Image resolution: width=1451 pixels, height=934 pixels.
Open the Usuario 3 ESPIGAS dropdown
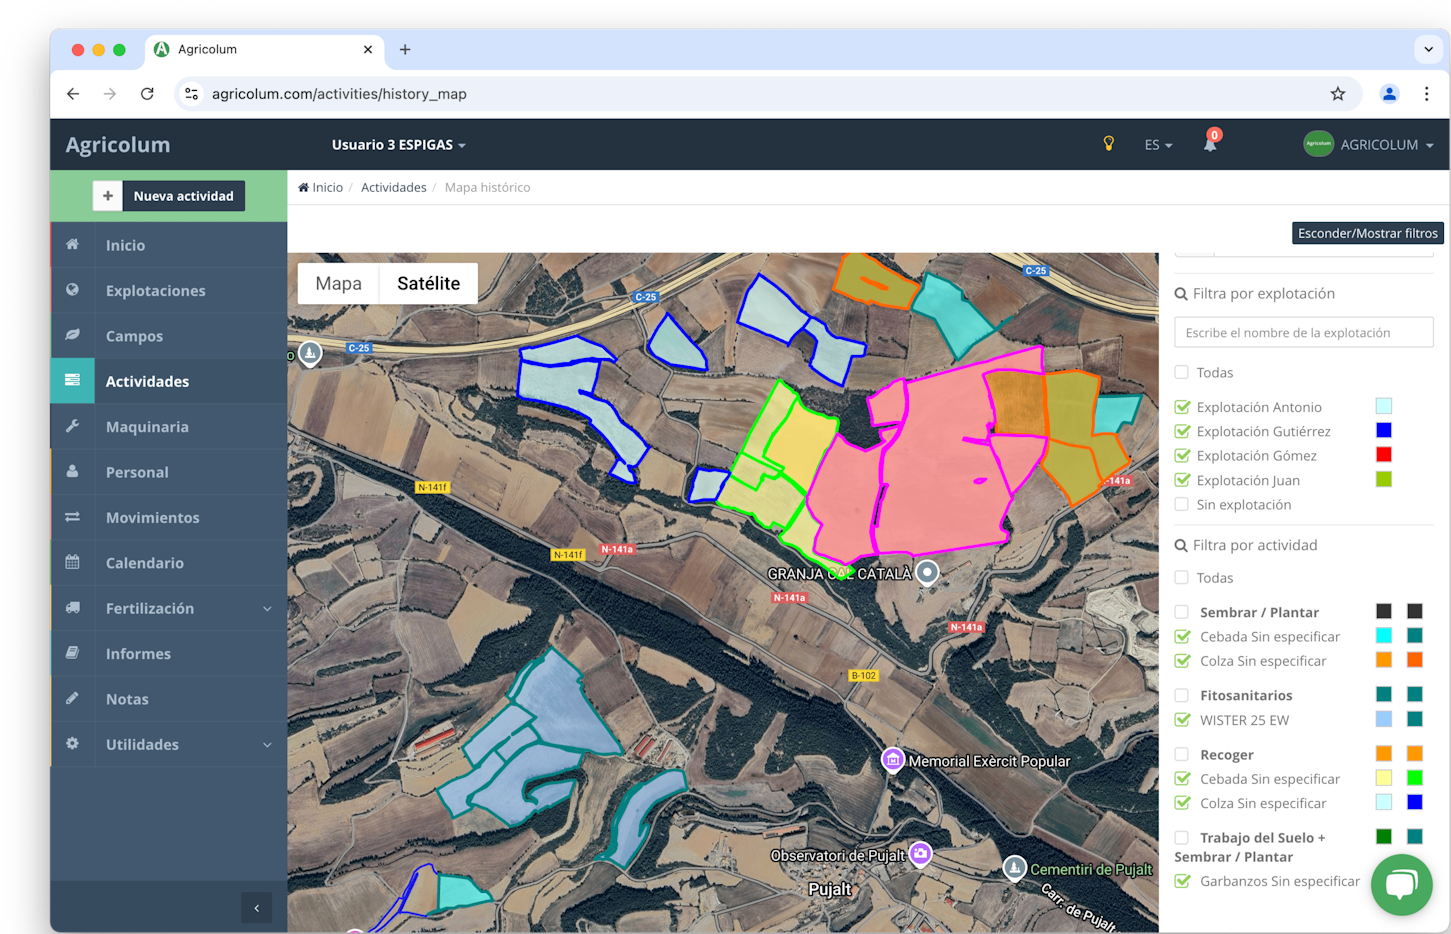[398, 145]
